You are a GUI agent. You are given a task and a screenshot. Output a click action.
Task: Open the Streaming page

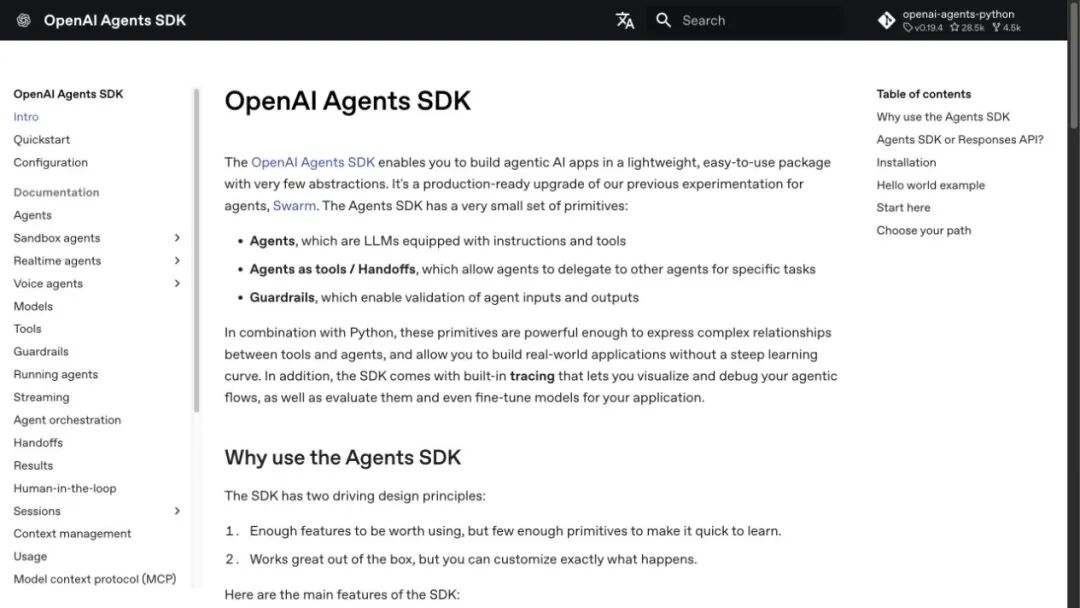point(41,397)
